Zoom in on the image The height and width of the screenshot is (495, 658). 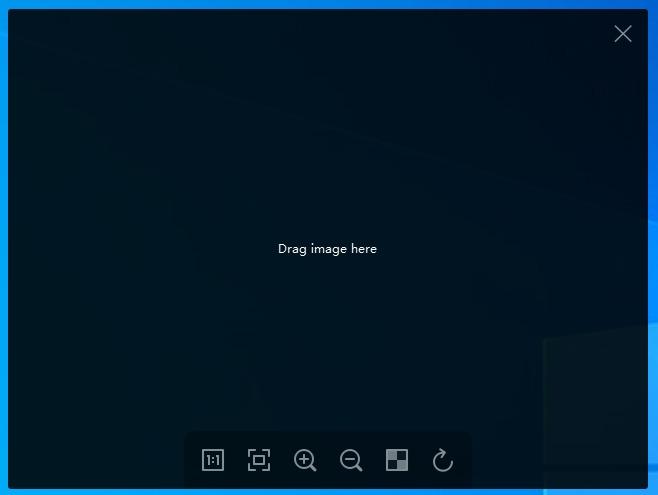(305, 460)
